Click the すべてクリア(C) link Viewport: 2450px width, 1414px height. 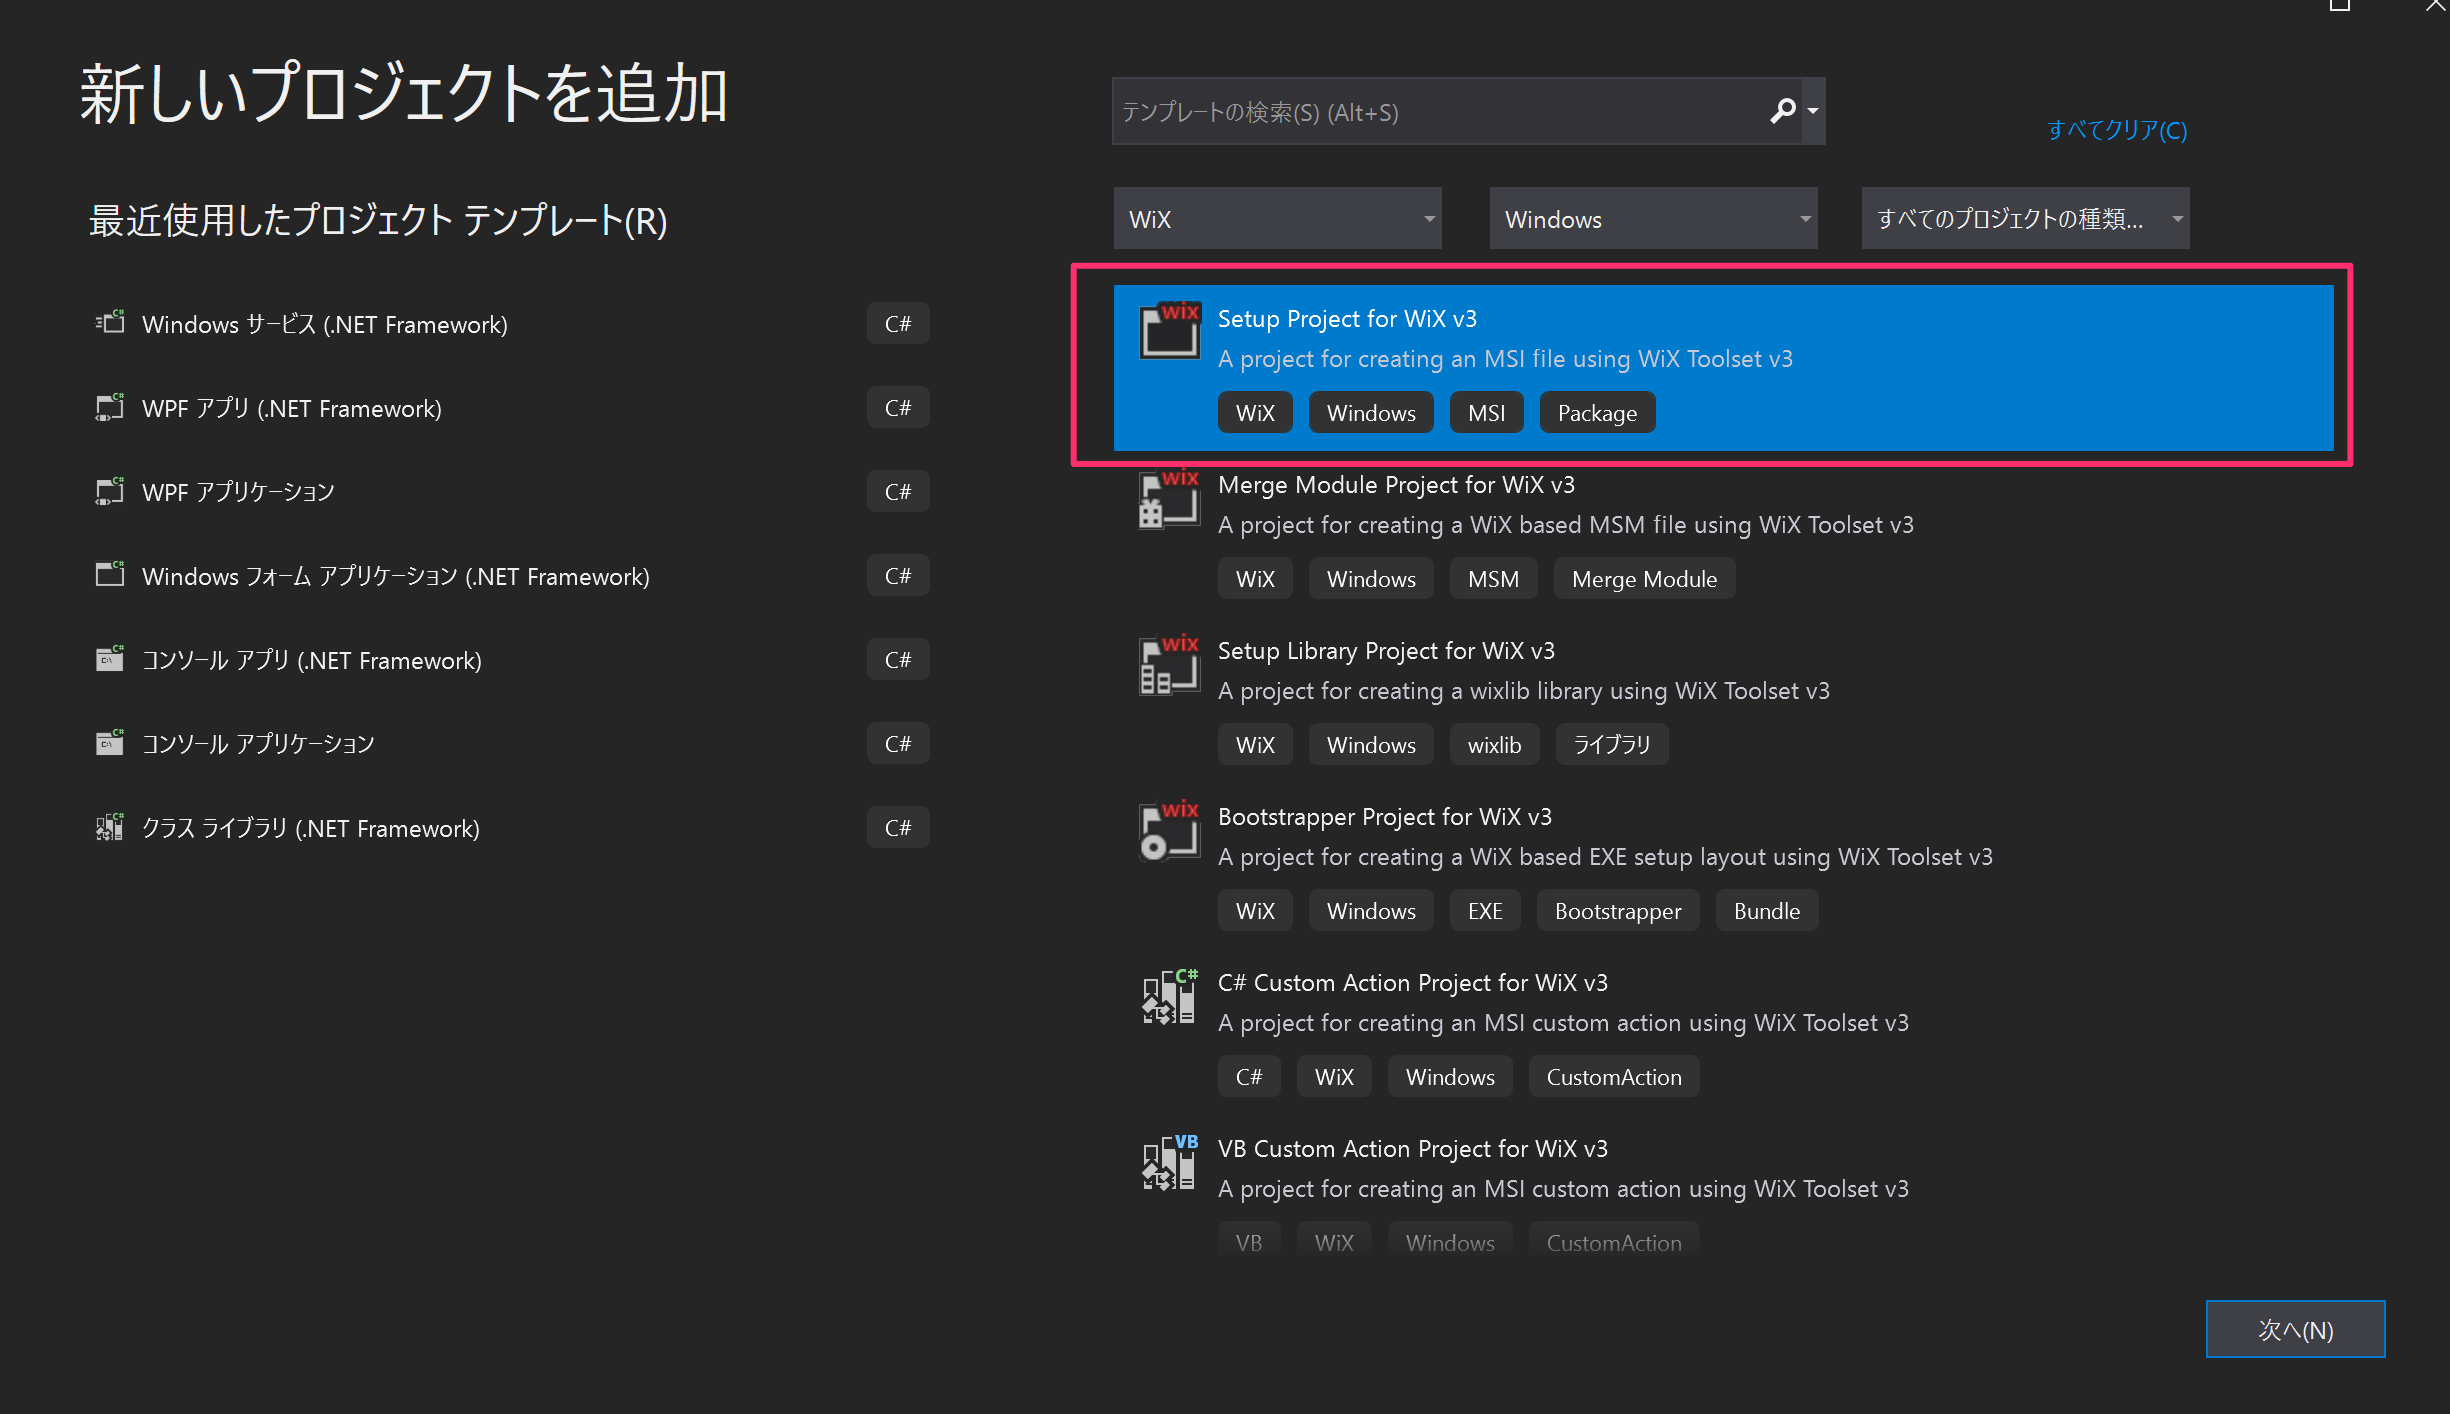pyautogui.click(x=2116, y=130)
